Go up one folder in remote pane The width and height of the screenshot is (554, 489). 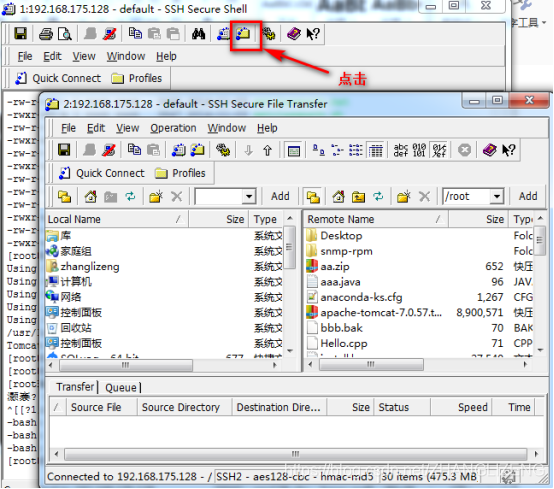358,197
